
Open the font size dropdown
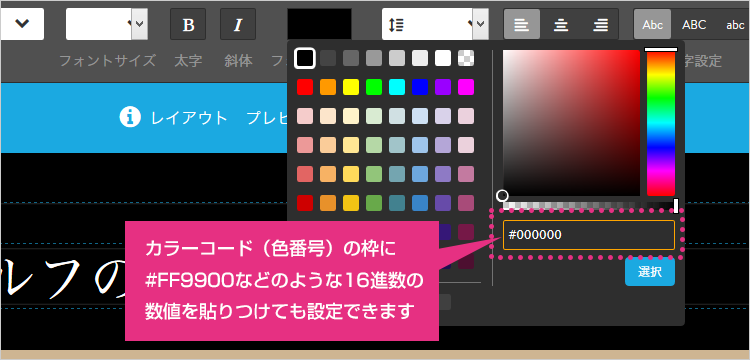click(x=107, y=24)
